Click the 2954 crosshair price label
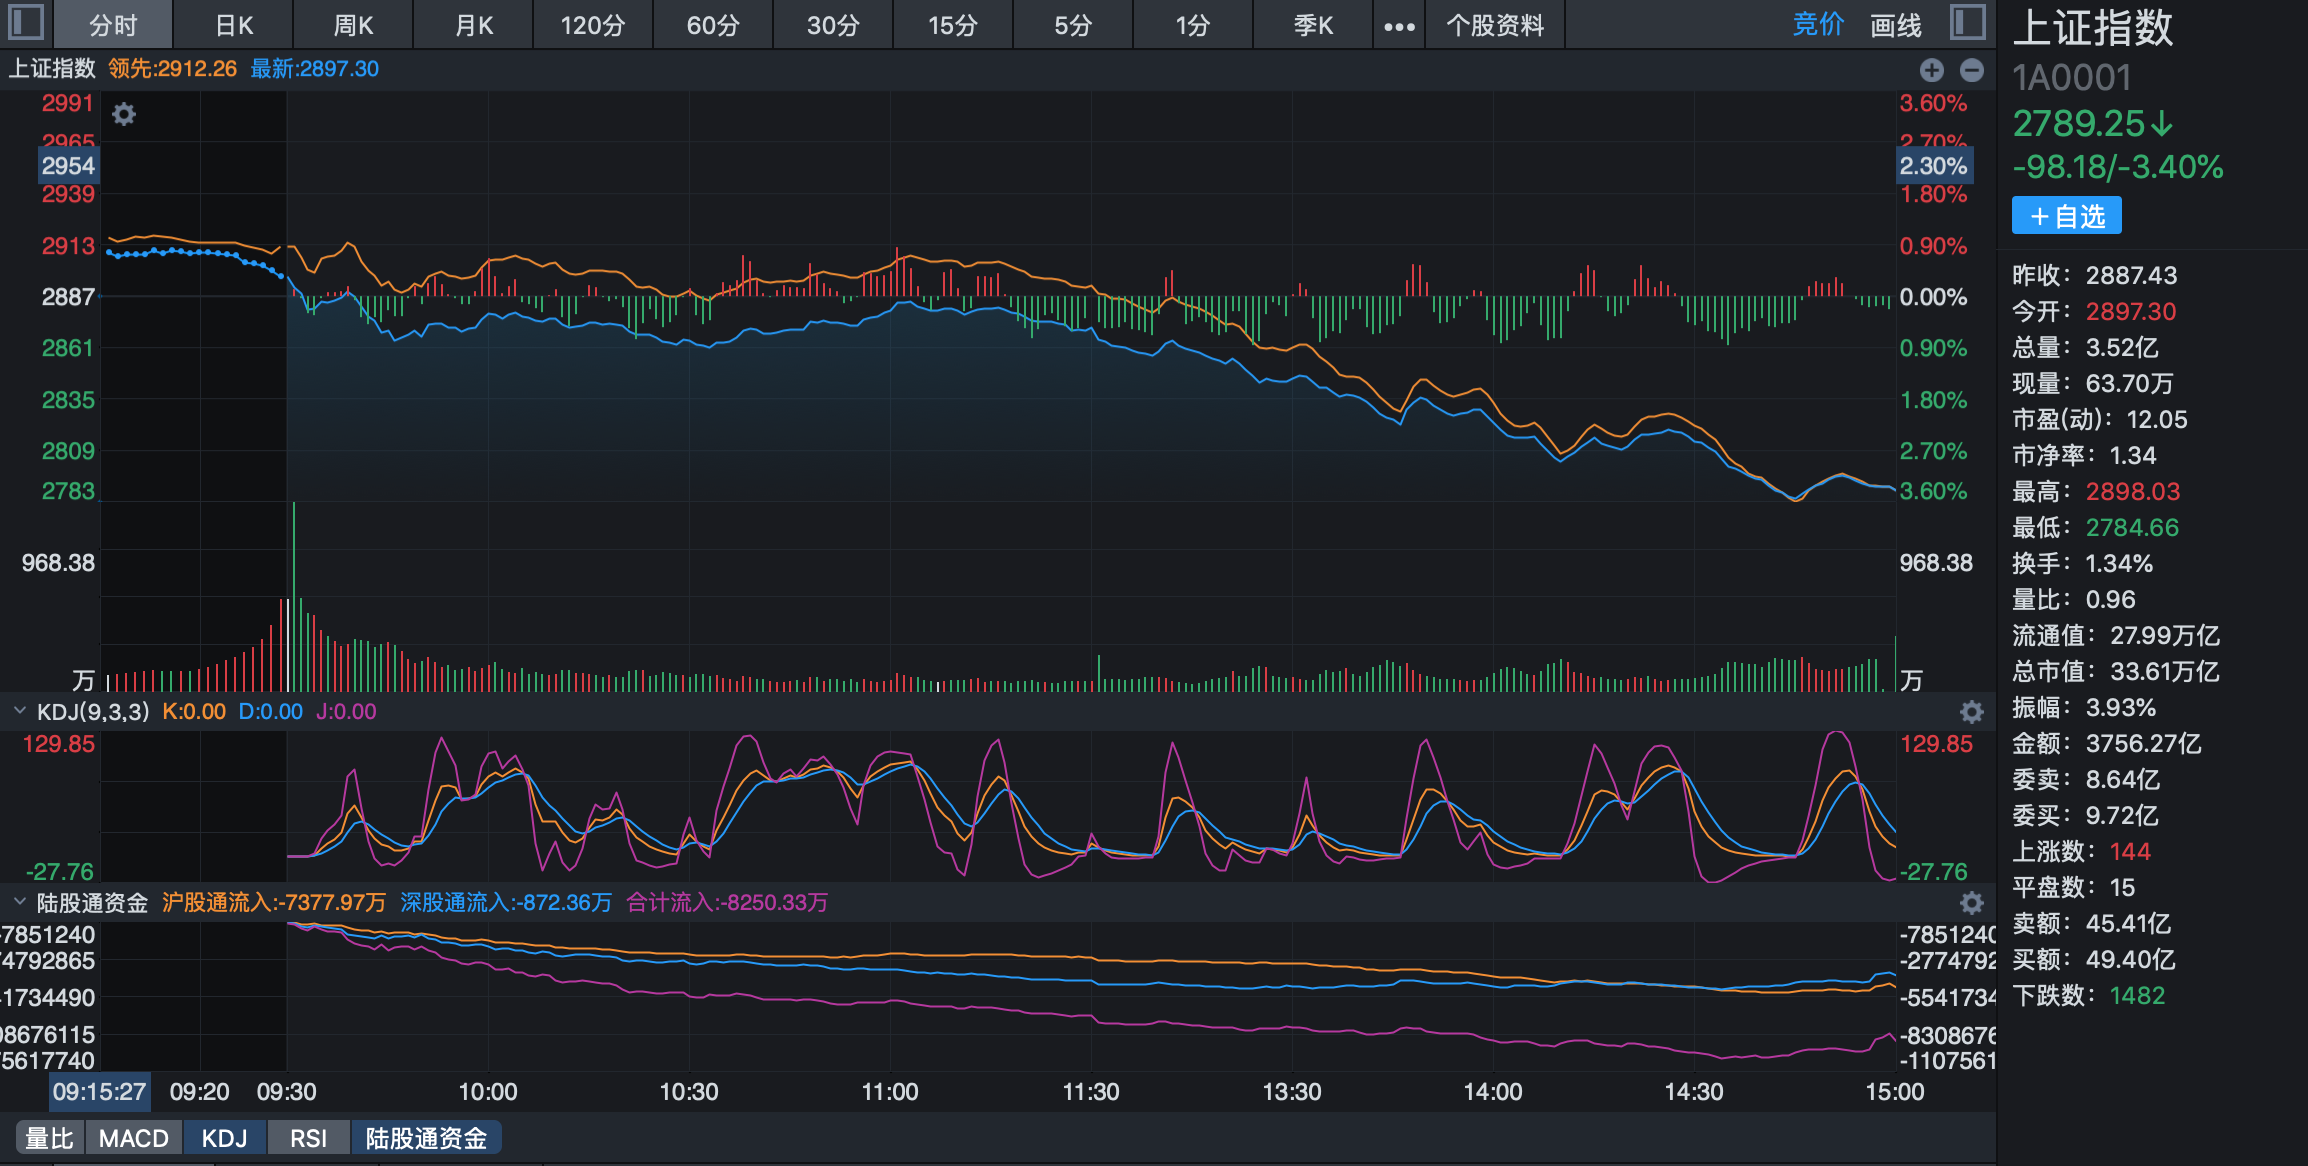The image size is (2308, 1166). coord(68,166)
